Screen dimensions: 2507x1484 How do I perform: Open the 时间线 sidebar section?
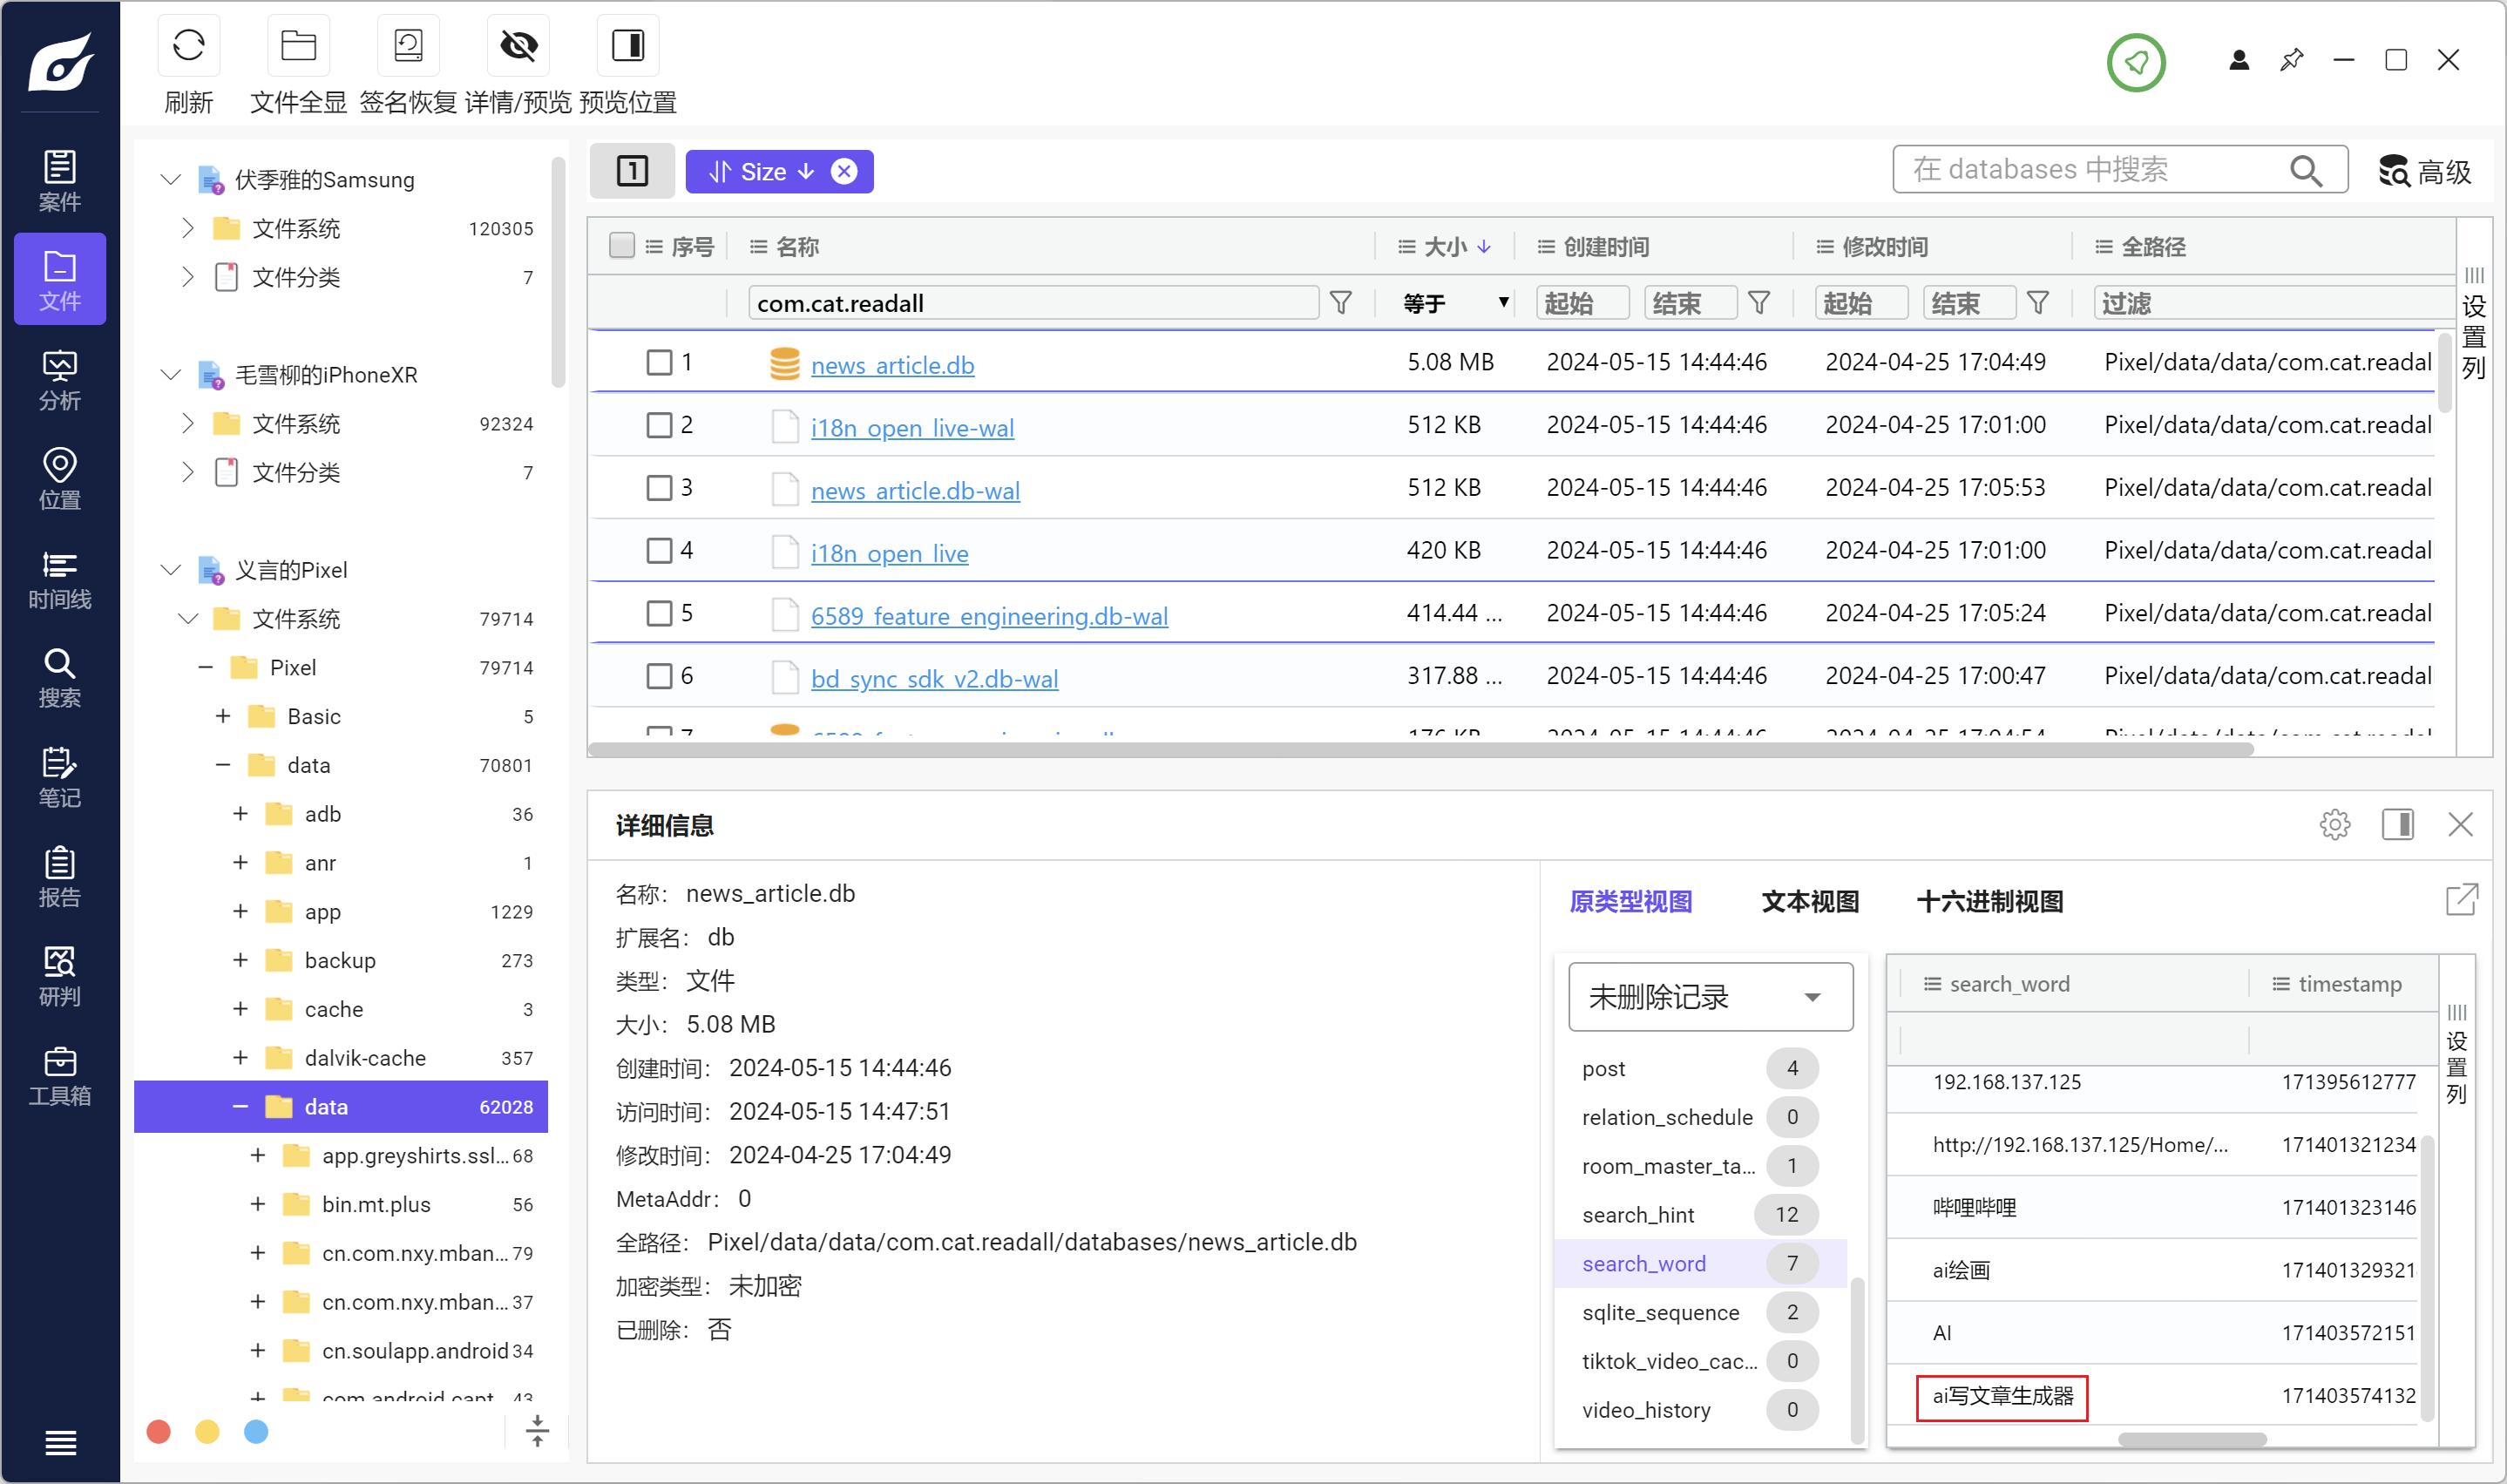pyautogui.click(x=60, y=579)
